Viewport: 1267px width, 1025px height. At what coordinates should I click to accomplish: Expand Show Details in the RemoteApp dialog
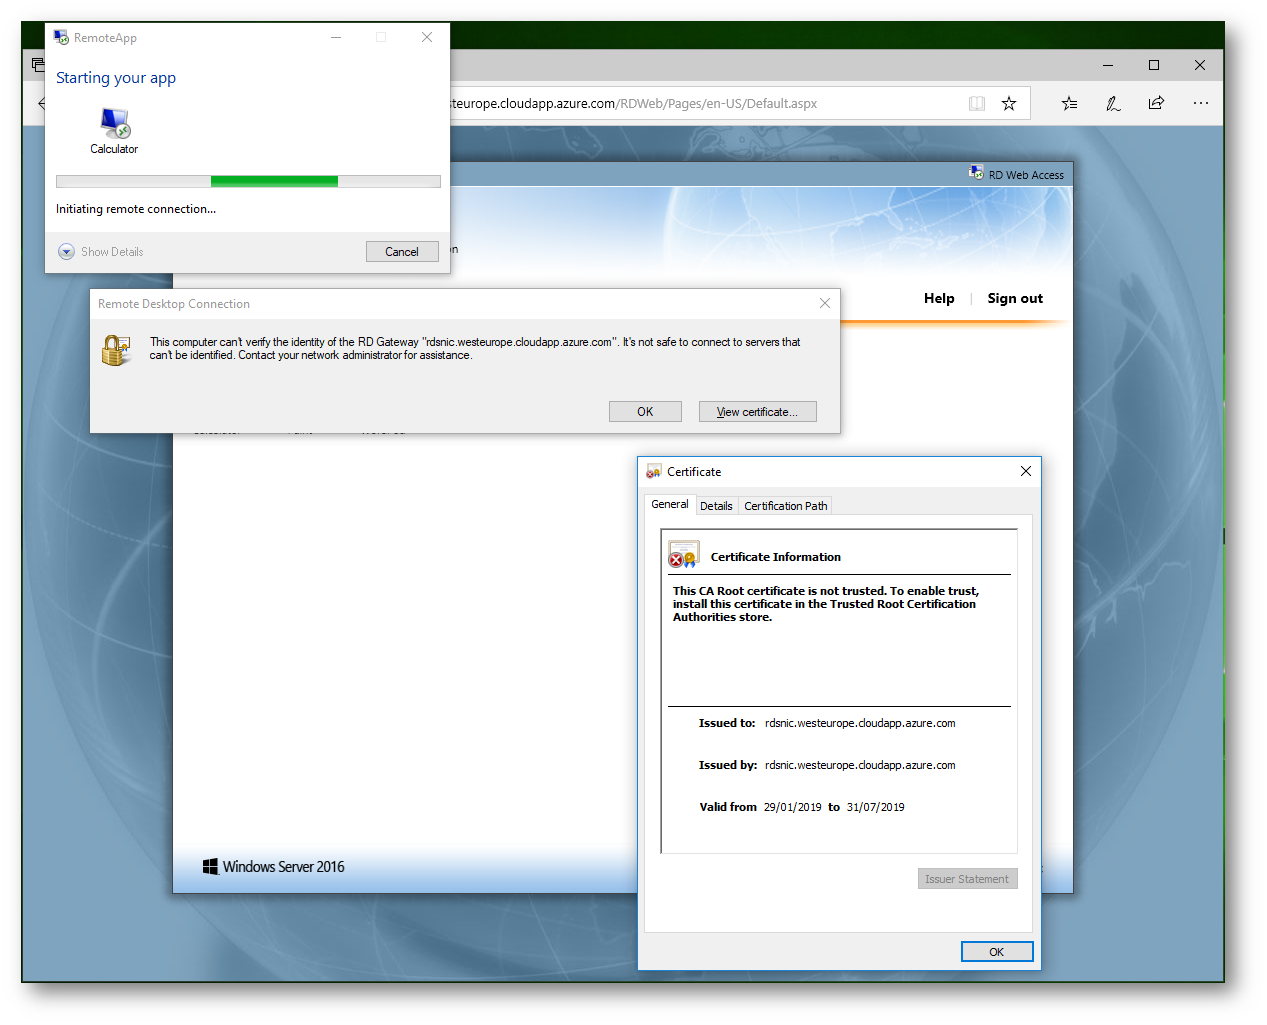[101, 252]
